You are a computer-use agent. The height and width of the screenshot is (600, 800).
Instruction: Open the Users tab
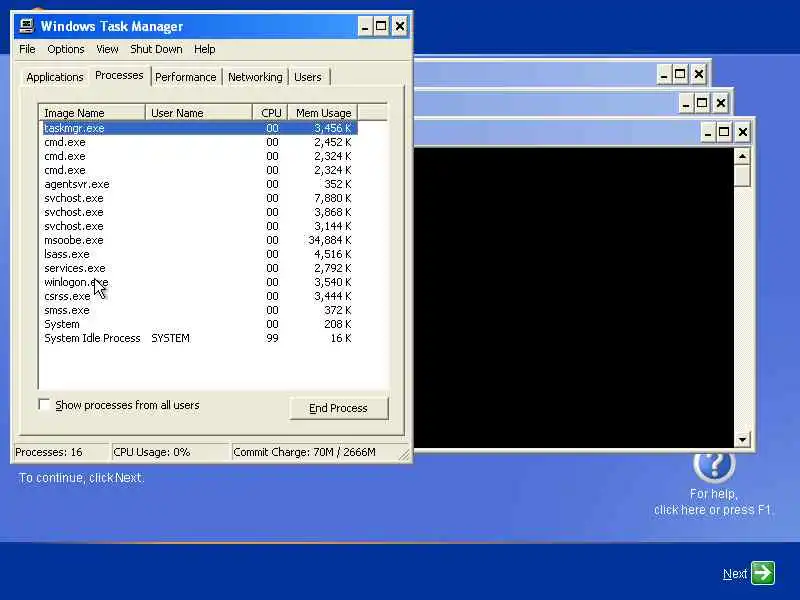(308, 77)
